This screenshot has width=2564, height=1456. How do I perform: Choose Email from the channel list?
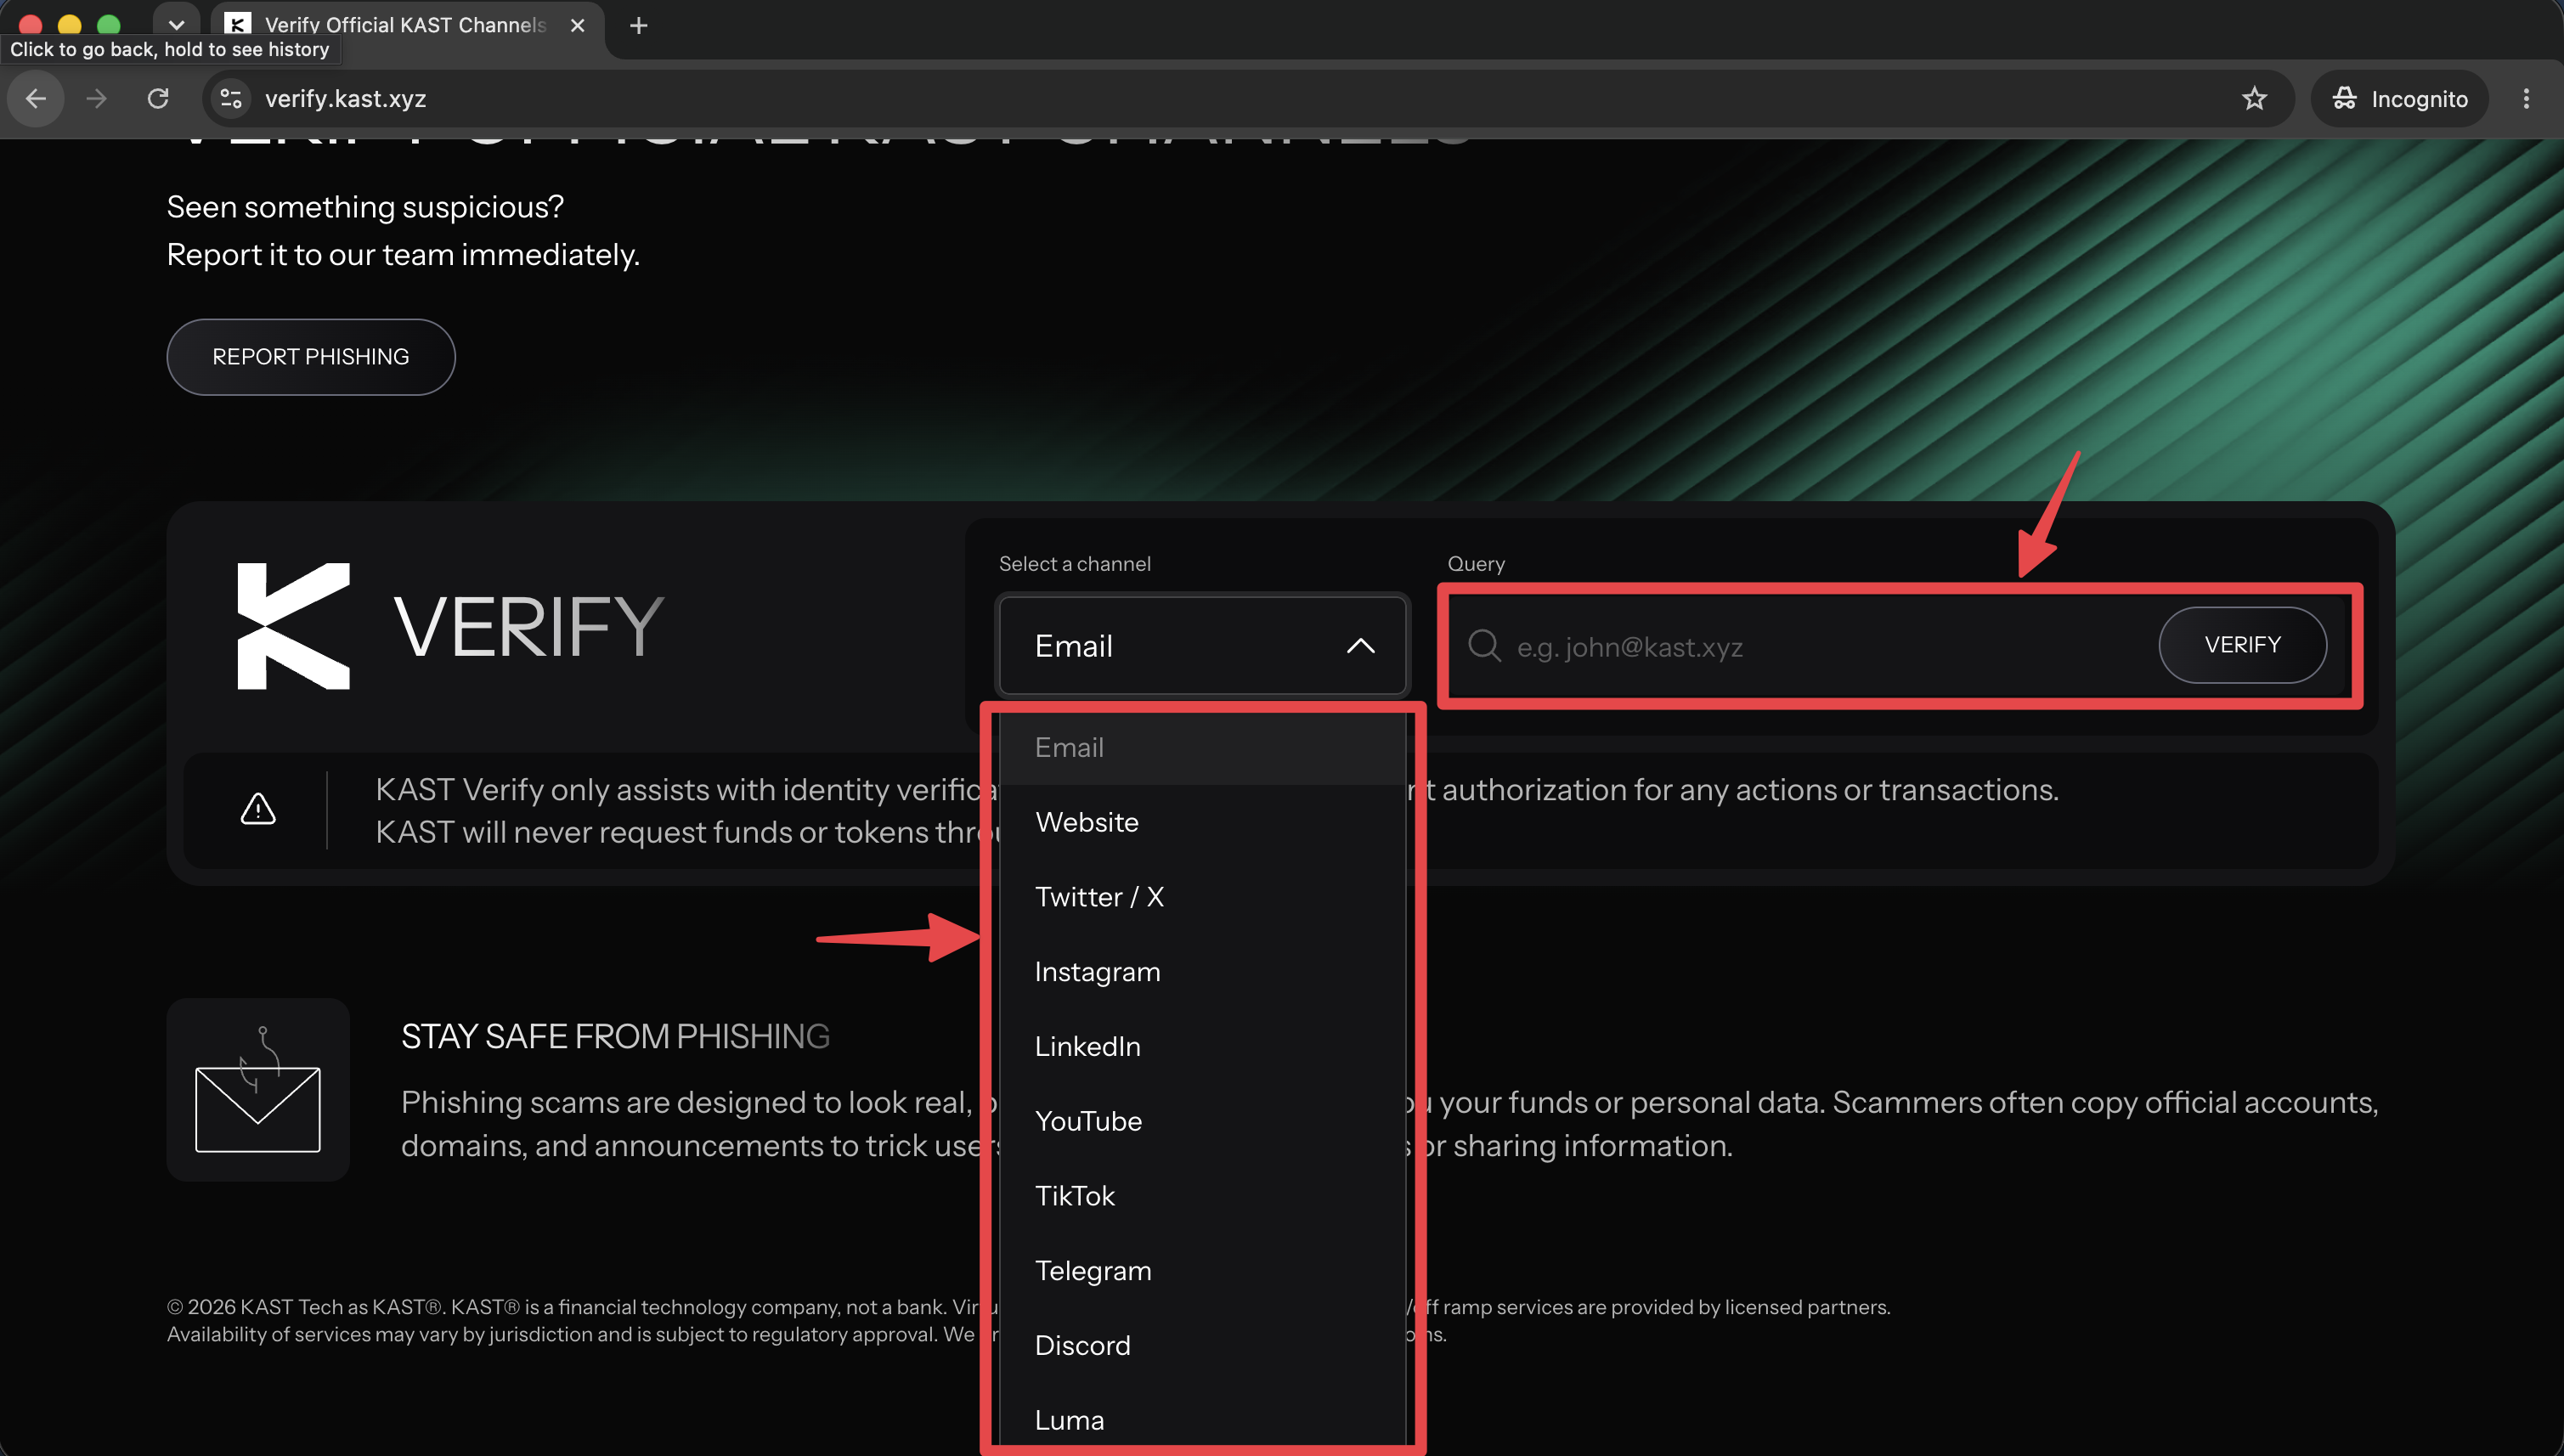coord(1203,748)
